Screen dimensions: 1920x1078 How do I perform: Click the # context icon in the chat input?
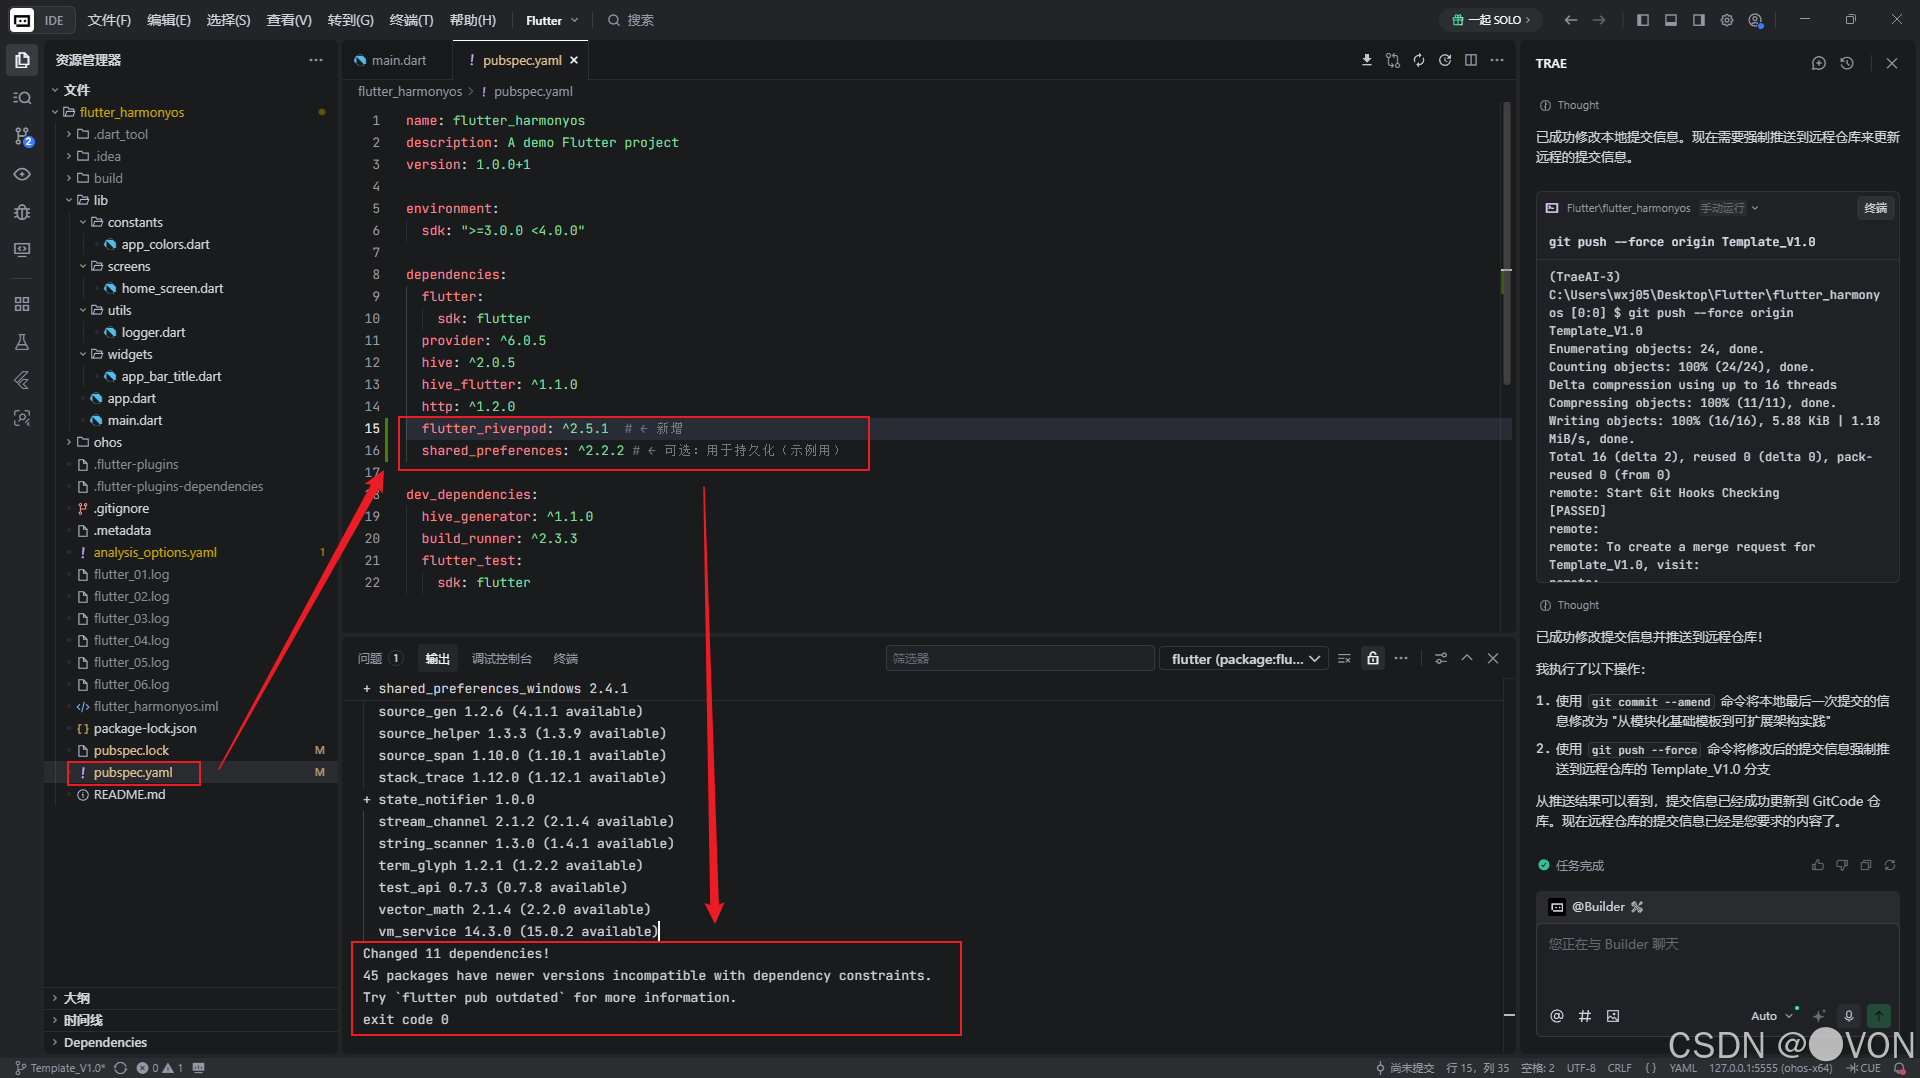pyautogui.click(x=1585, y=1016)
